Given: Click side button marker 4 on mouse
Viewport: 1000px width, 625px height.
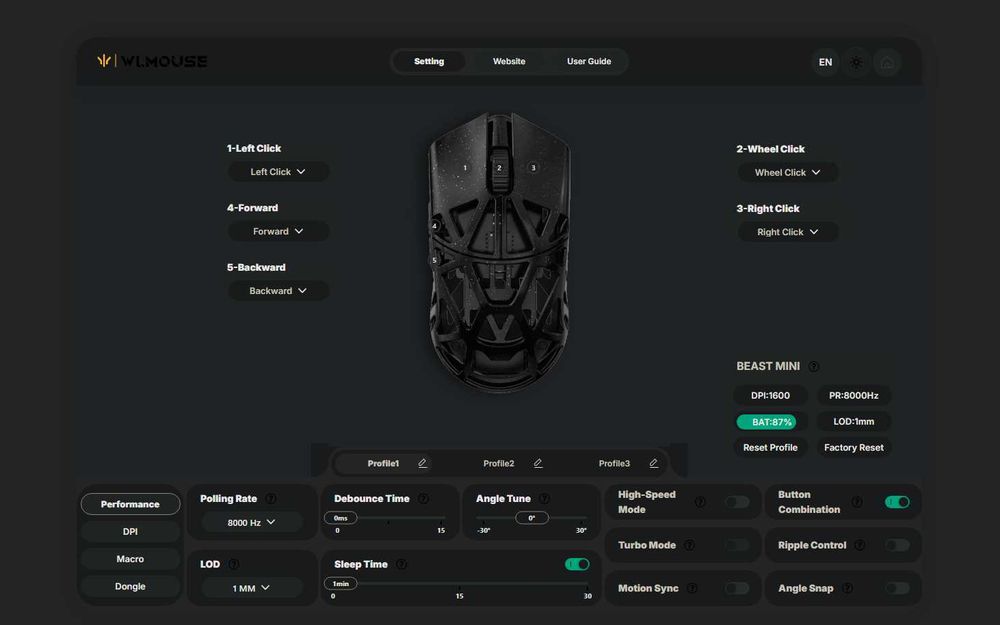Looking at the screenshot, I should (434, 226).
